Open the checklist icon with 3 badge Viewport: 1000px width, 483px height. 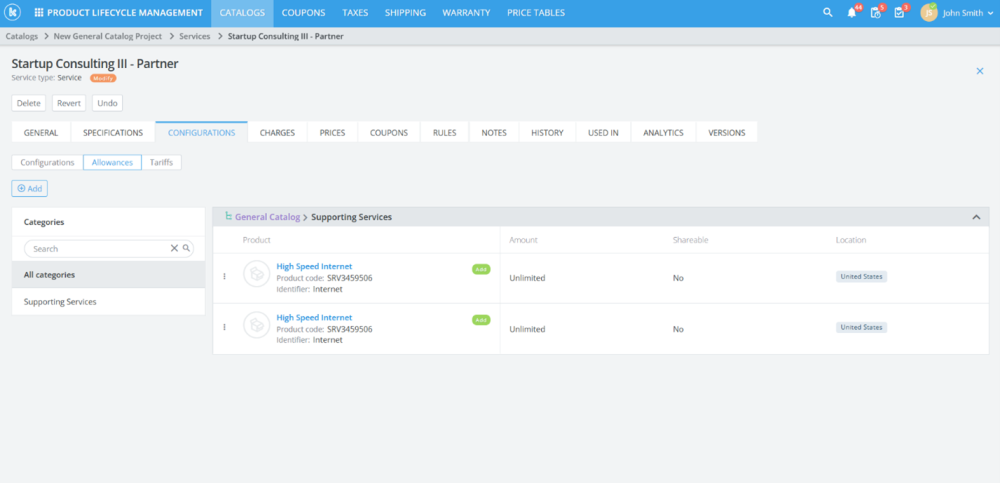click(x=900, y=13)
